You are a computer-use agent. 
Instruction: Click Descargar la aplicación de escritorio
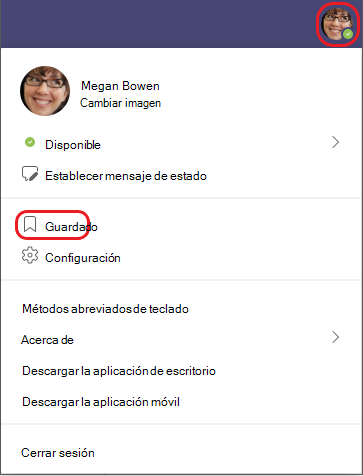(181, 371)
